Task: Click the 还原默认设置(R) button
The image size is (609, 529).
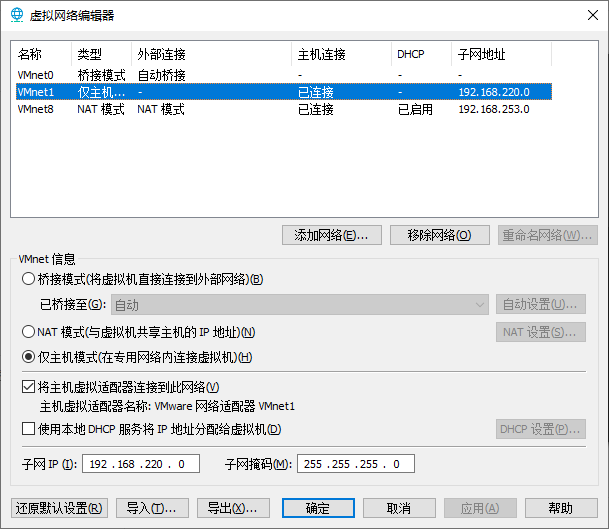Action: pos(59,508)
